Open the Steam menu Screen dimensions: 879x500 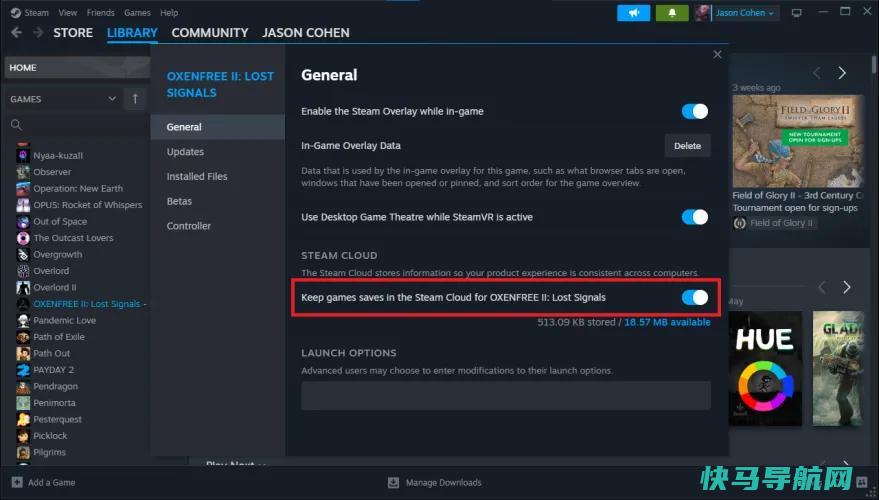coord(36,12)
